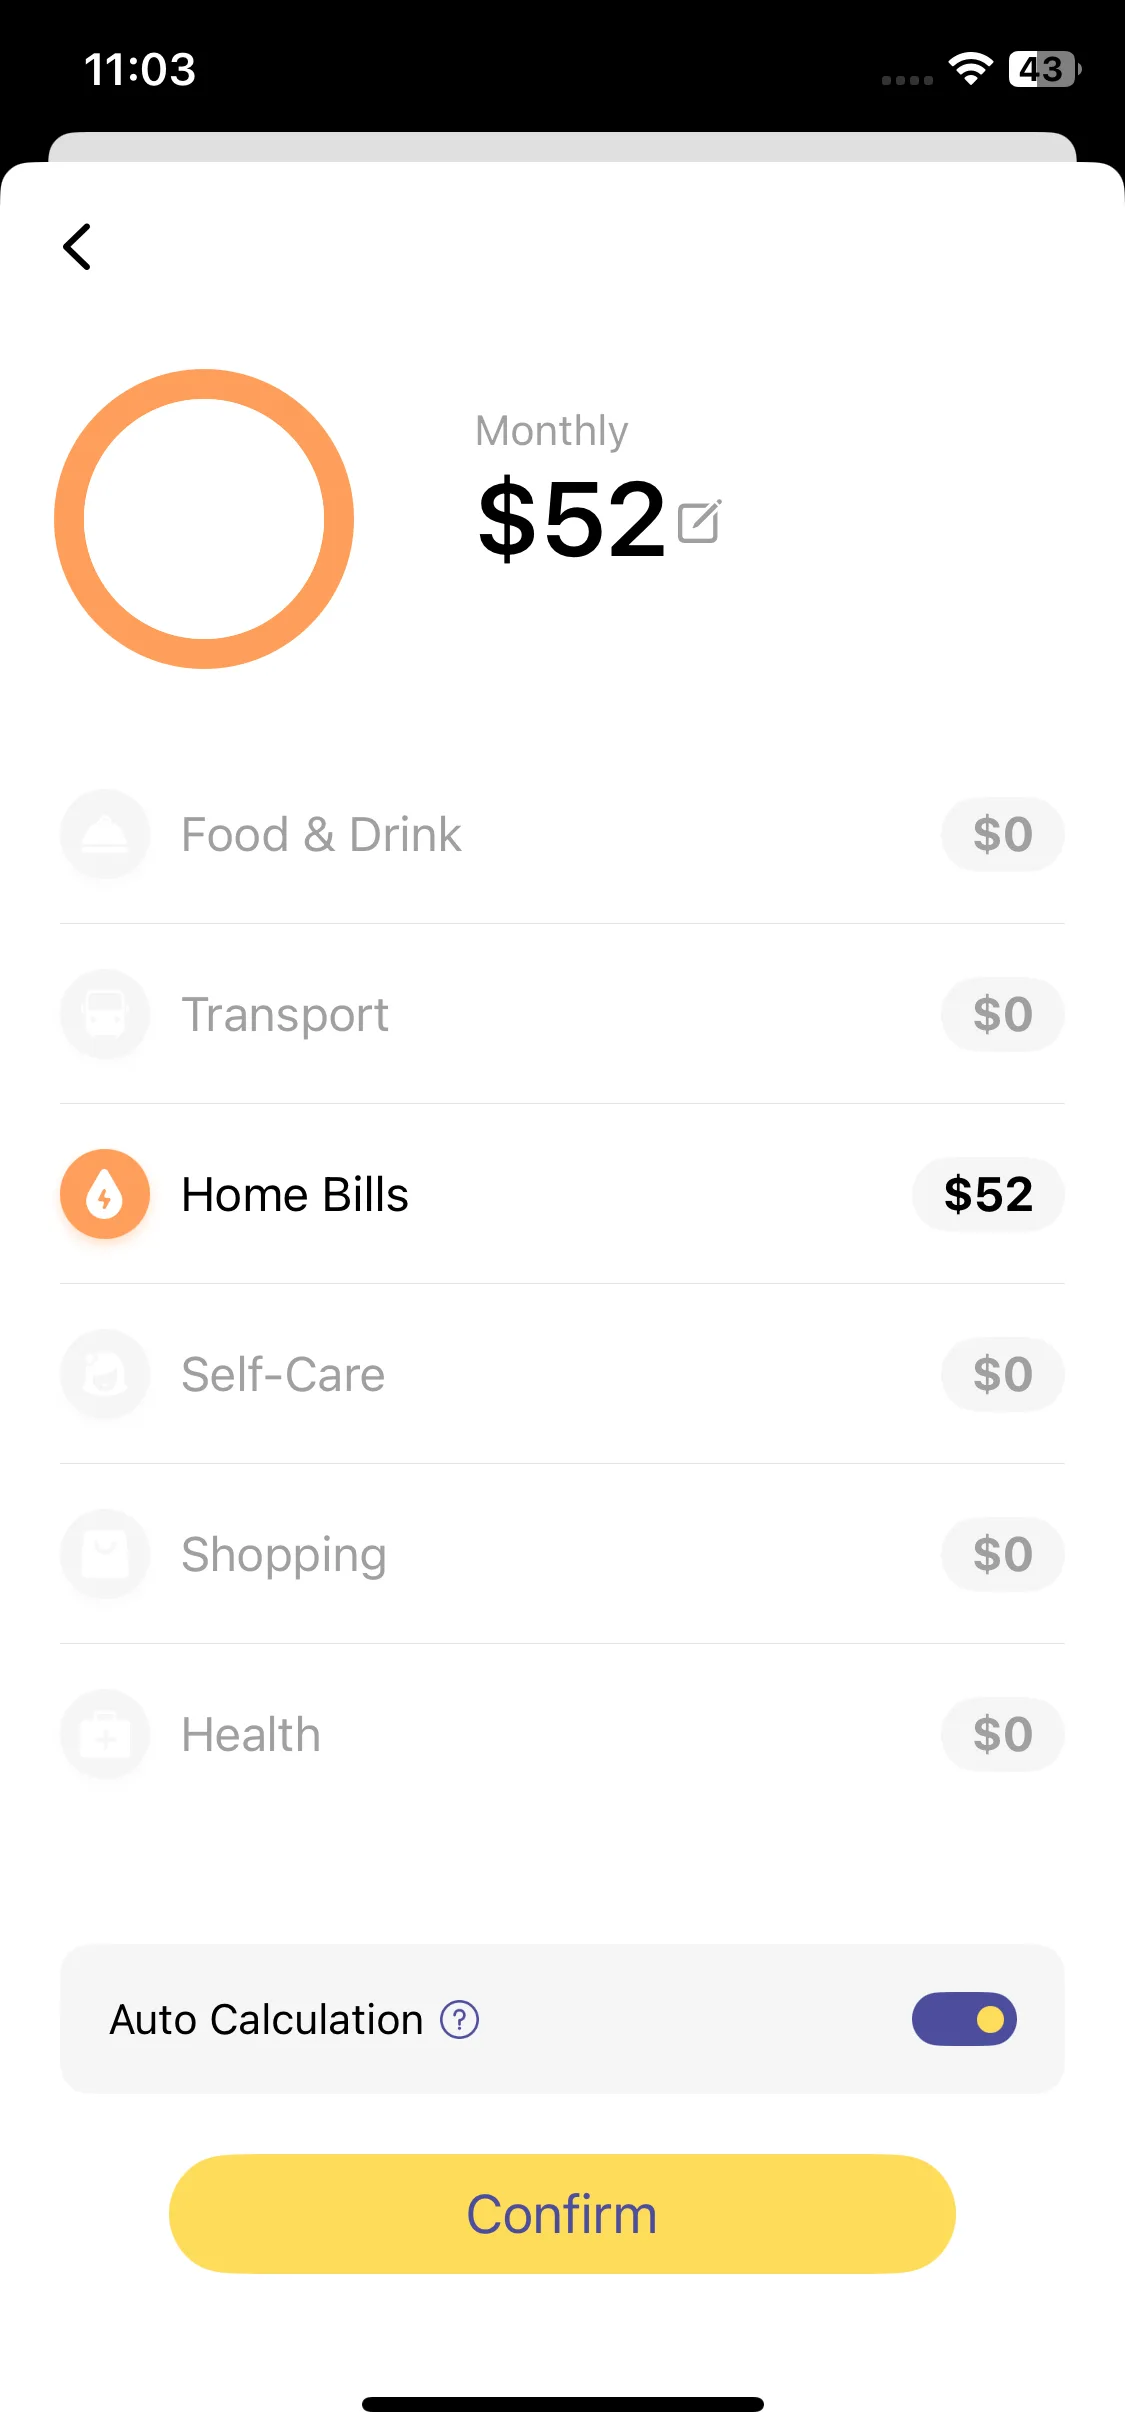This screenshot has width=1125, height=2436.
Task: Tap the Food & Drink category icon
Action: tap(105, 834)
